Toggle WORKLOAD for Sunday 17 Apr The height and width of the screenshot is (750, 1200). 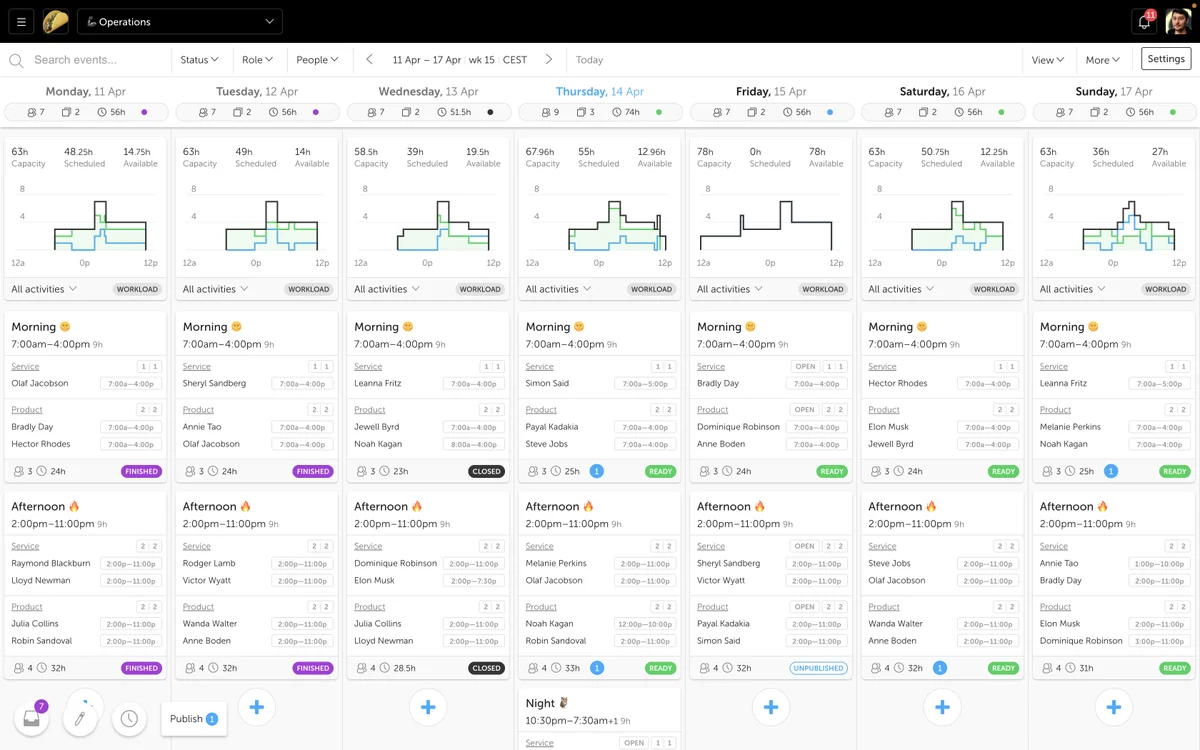pos(1165,289)
